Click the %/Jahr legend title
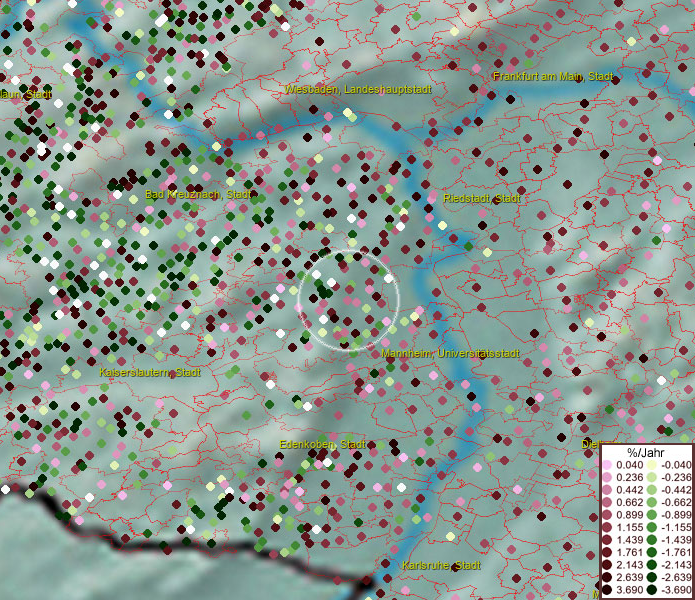The width and height of the screenshot is (695, 600). point(646,452)
